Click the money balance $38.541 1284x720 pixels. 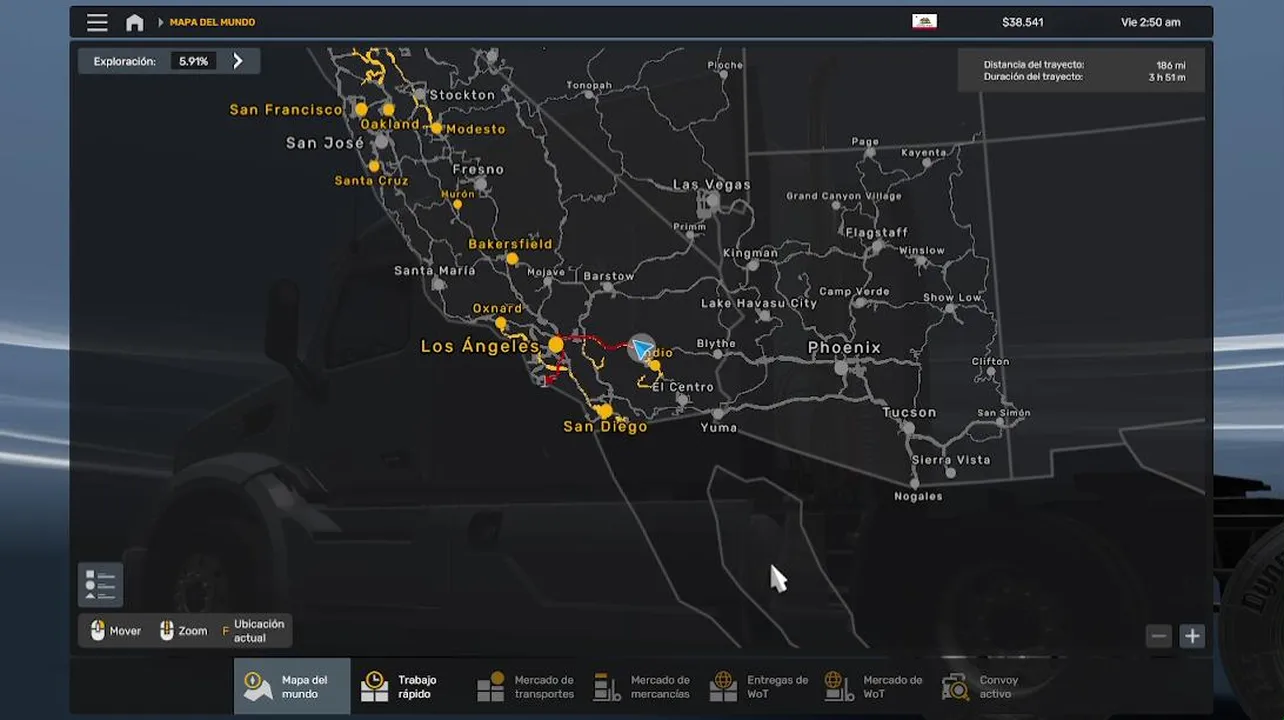point(1023,22)
